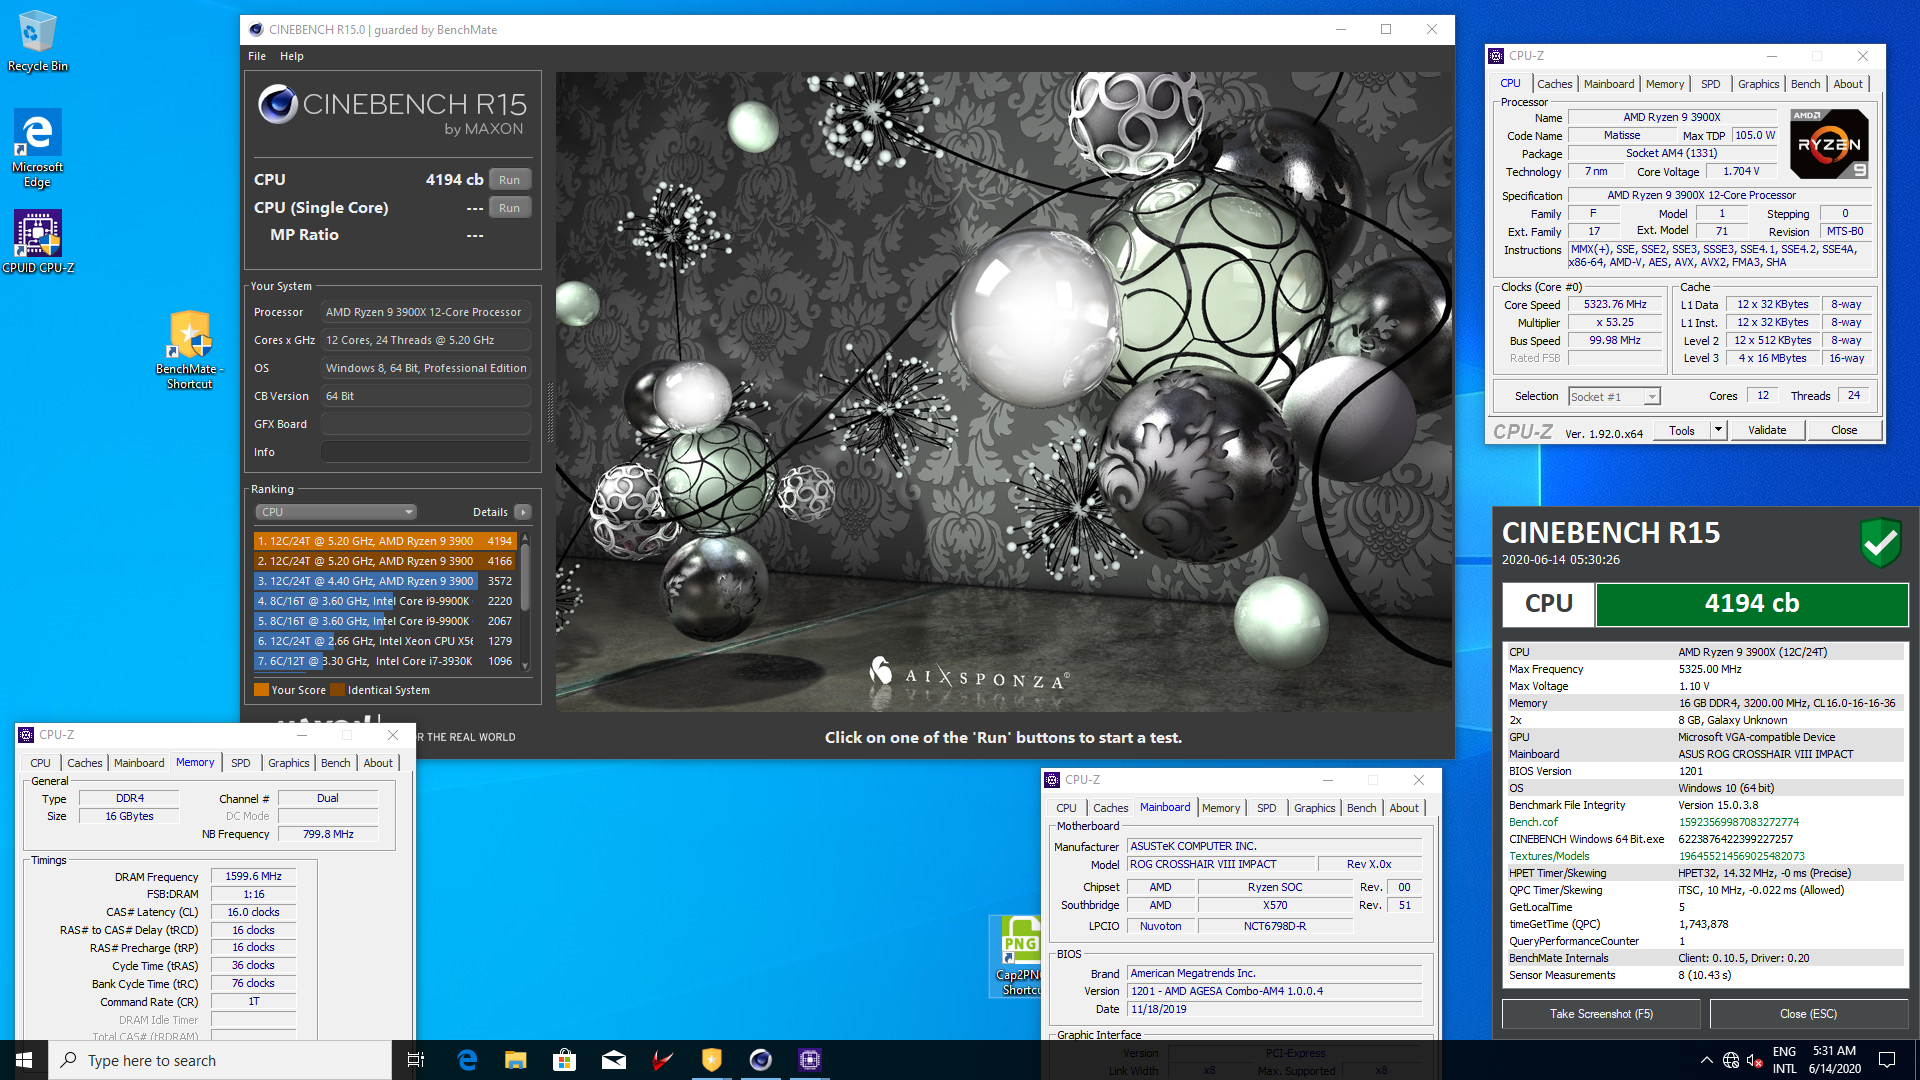Click the Cinebench title bar app icon
1920x1080 pixels.
(x=256, y=30)
